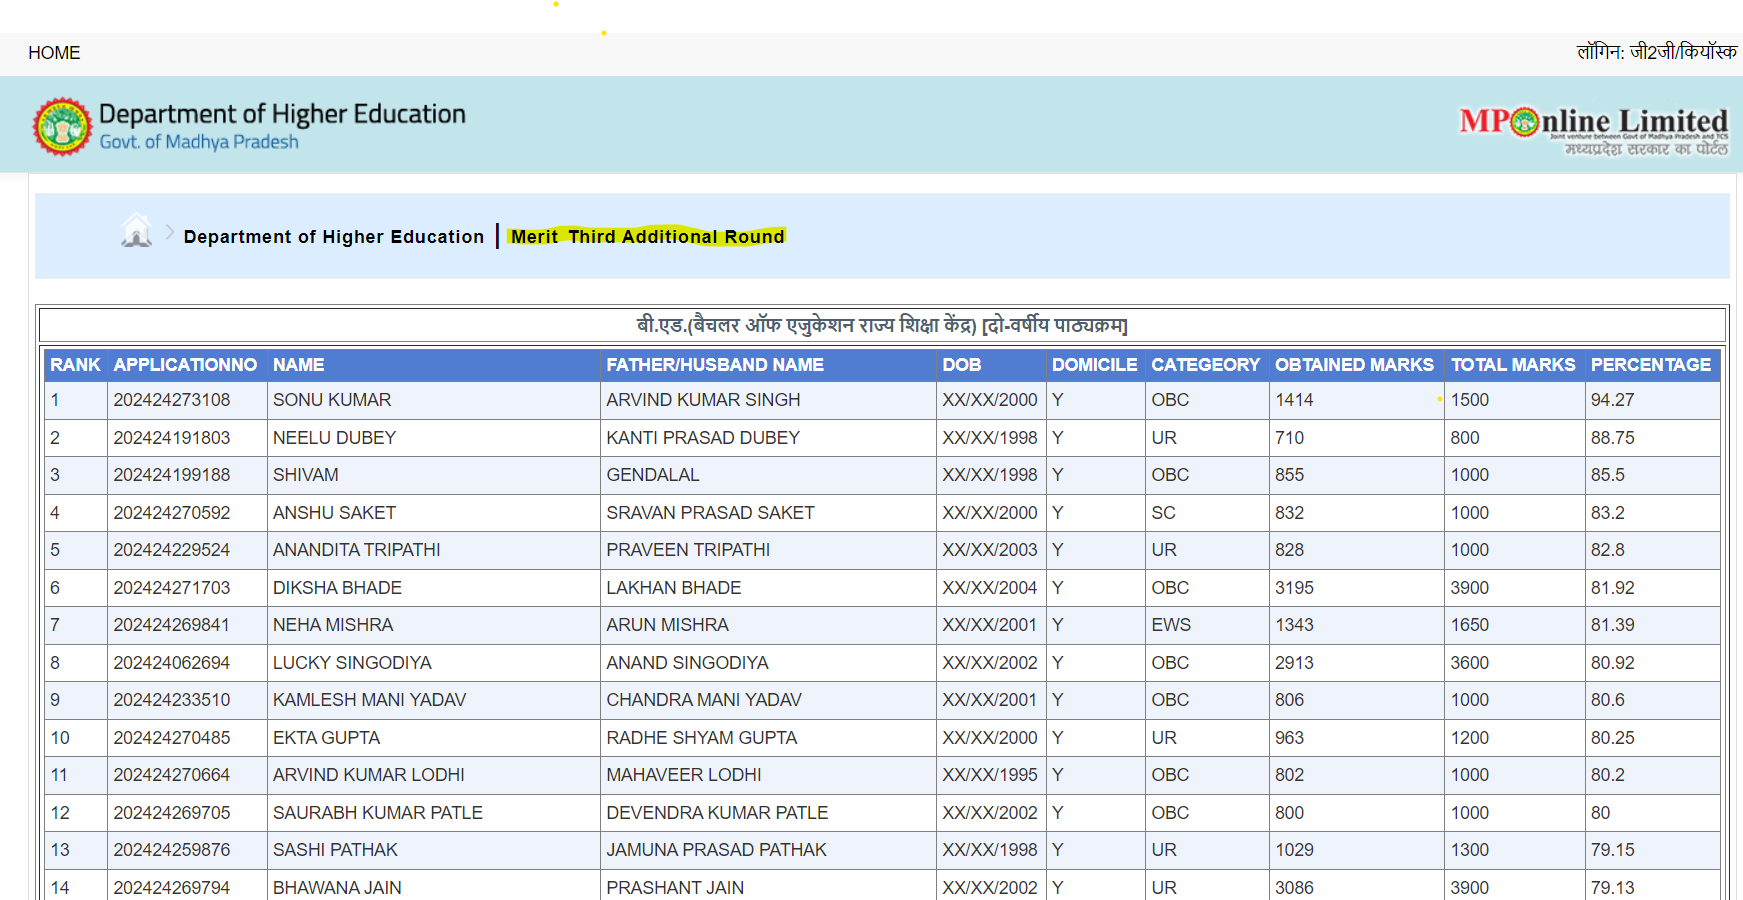Click obtained marks 1029
This screenshot has height=900, width=1743.
[1294, 850]
